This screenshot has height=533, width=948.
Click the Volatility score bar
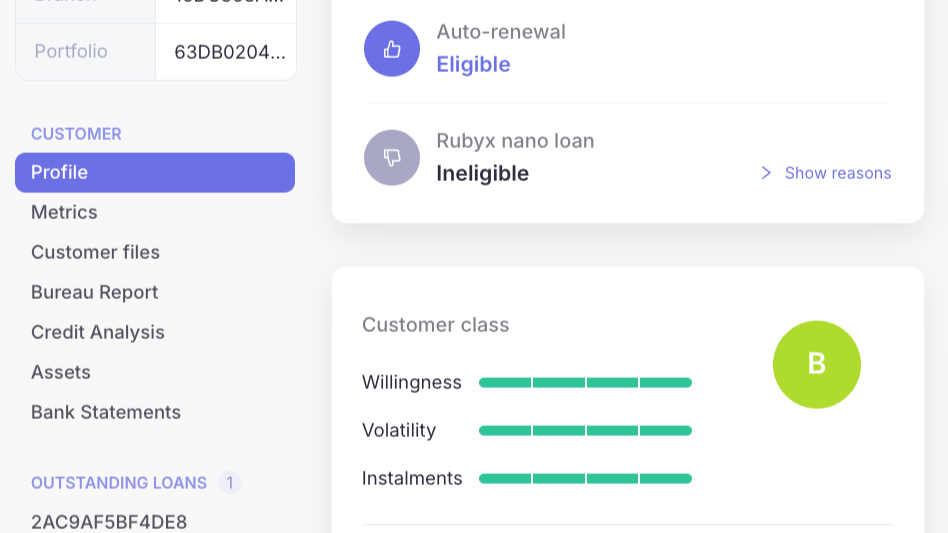[x=585, y=431]
